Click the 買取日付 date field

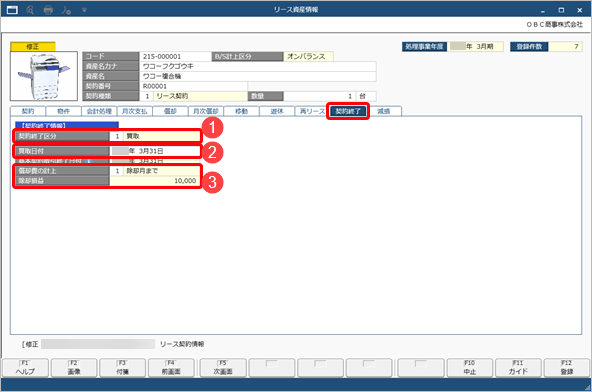tap(155, 151)
